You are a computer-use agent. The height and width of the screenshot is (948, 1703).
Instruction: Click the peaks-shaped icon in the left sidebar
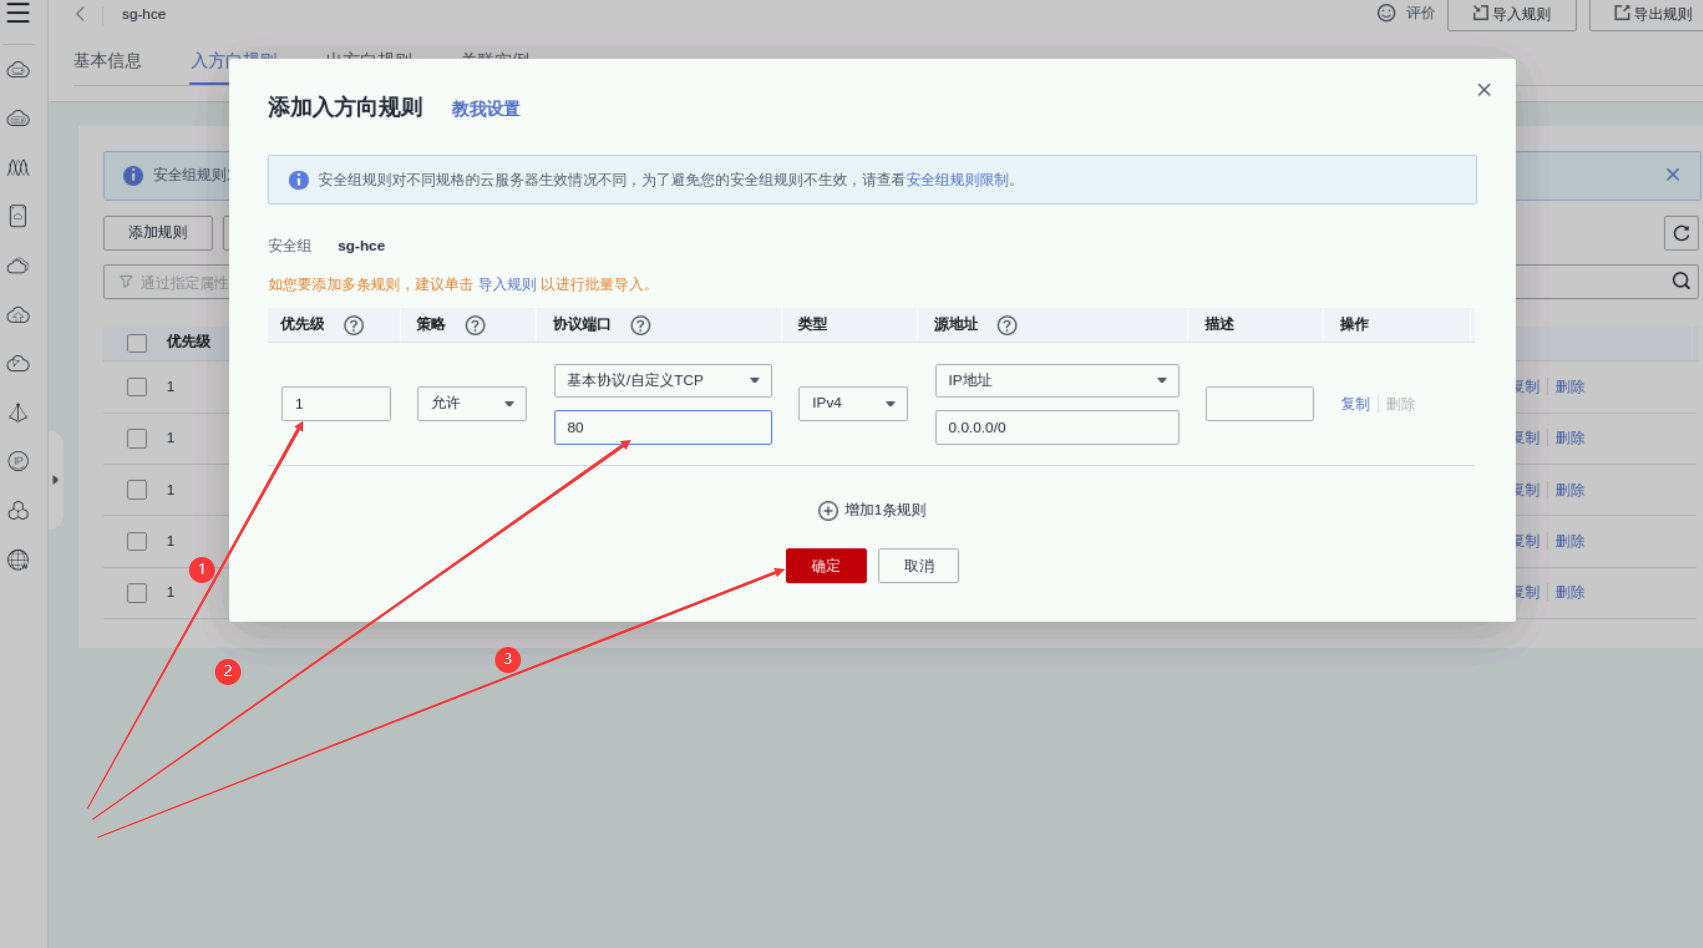(x=18, y=168)
